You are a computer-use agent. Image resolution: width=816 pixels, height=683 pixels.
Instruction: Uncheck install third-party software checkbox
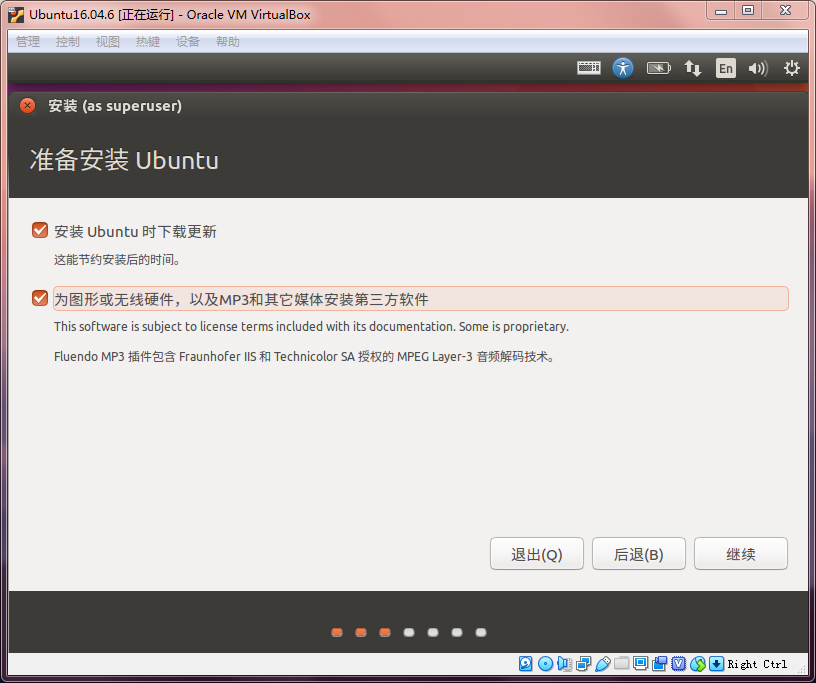coord(40,298)
